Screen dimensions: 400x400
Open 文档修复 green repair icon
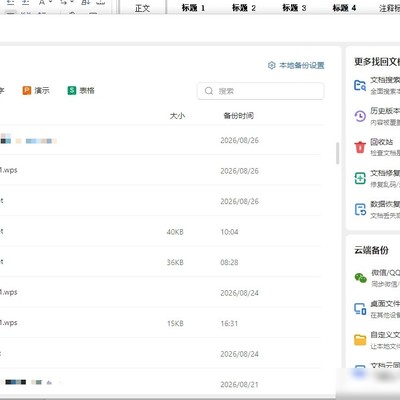coord(360,178)
